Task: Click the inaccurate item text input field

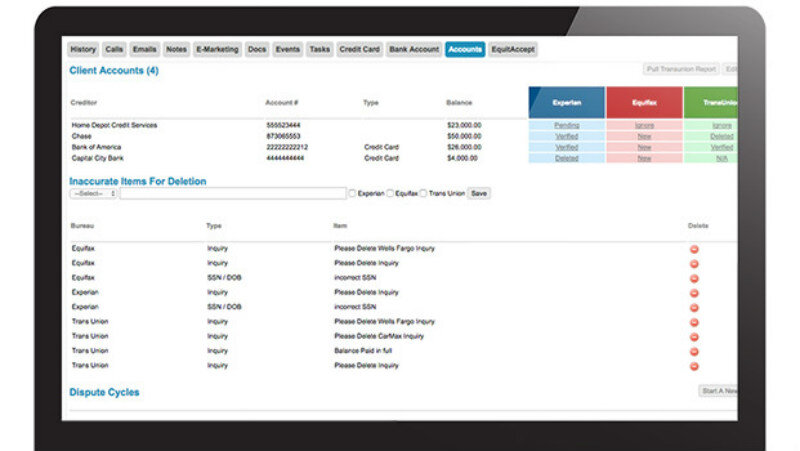Action: (232, 193)
